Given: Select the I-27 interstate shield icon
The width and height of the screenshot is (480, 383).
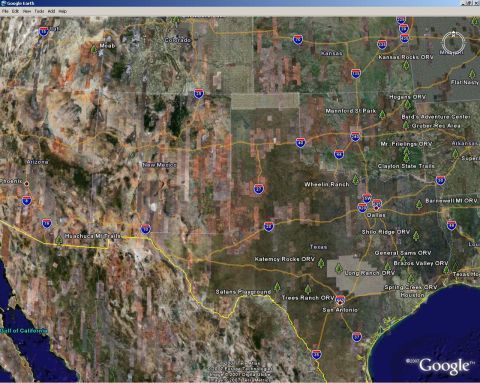Looking at the screenshot, I should pos(259,189).
